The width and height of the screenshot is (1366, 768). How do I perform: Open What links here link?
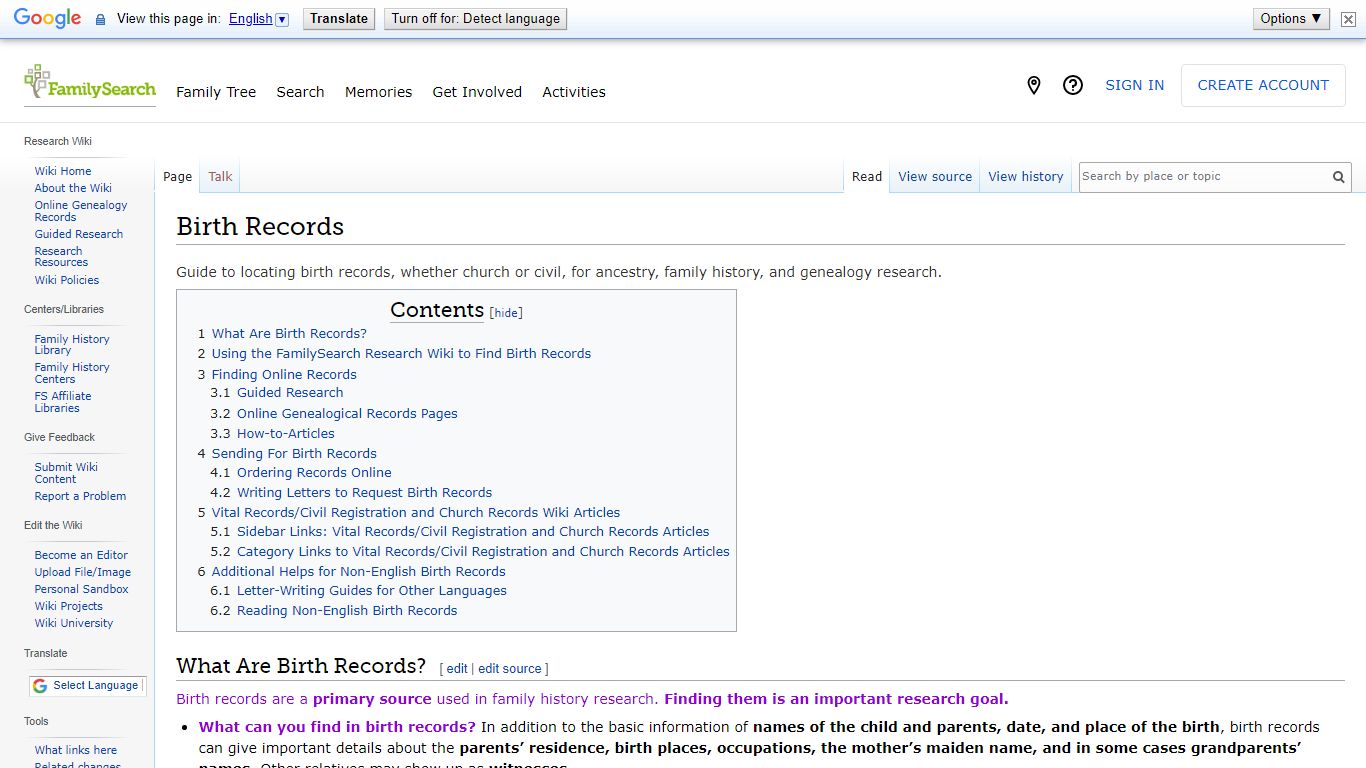[76, 750]
